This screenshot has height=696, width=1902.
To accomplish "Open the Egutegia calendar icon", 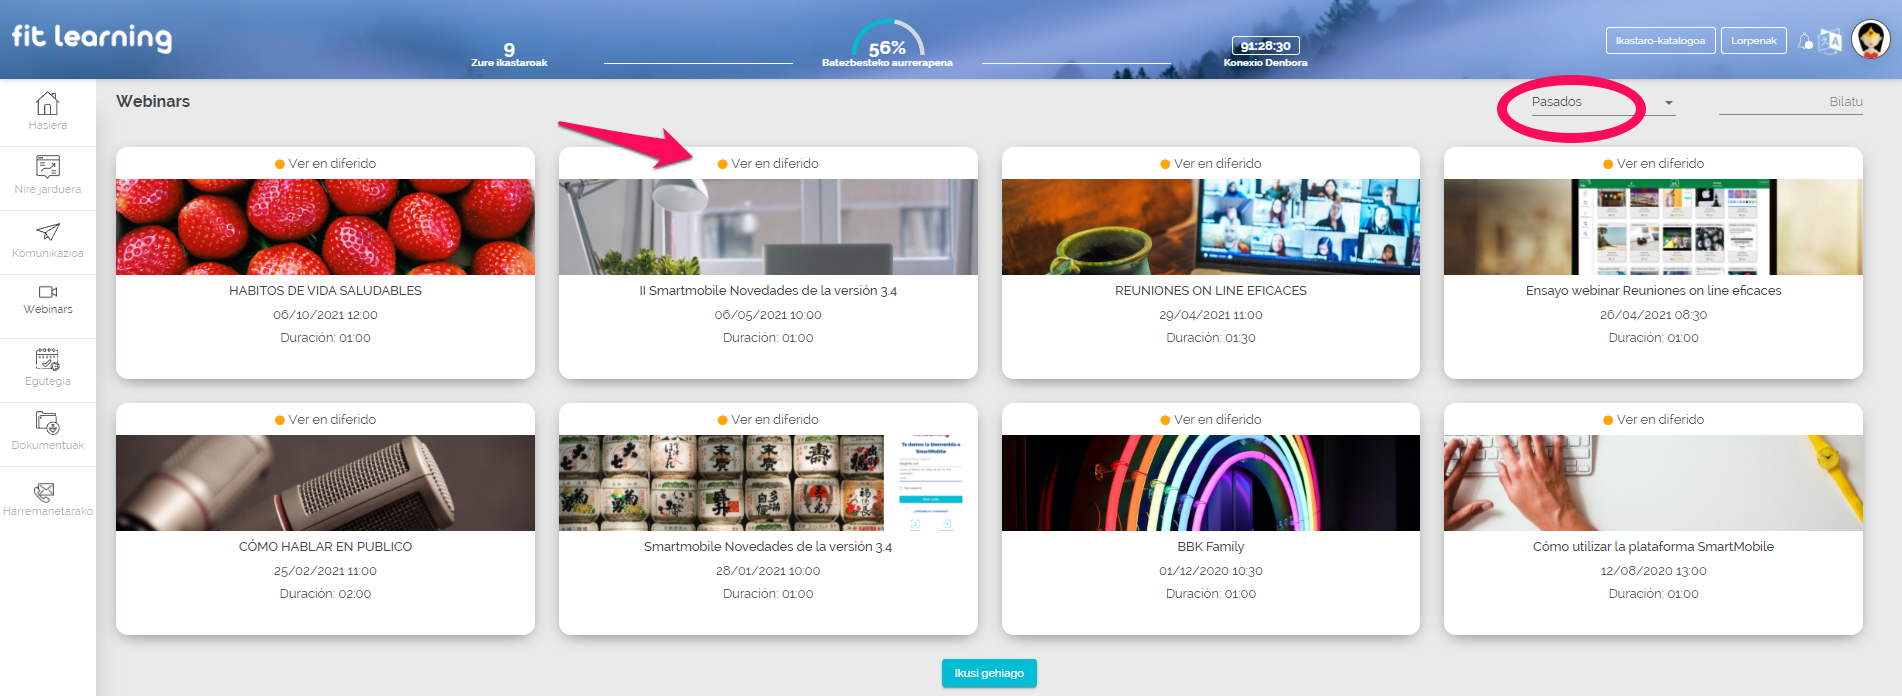I will click(x=47, y=359).
